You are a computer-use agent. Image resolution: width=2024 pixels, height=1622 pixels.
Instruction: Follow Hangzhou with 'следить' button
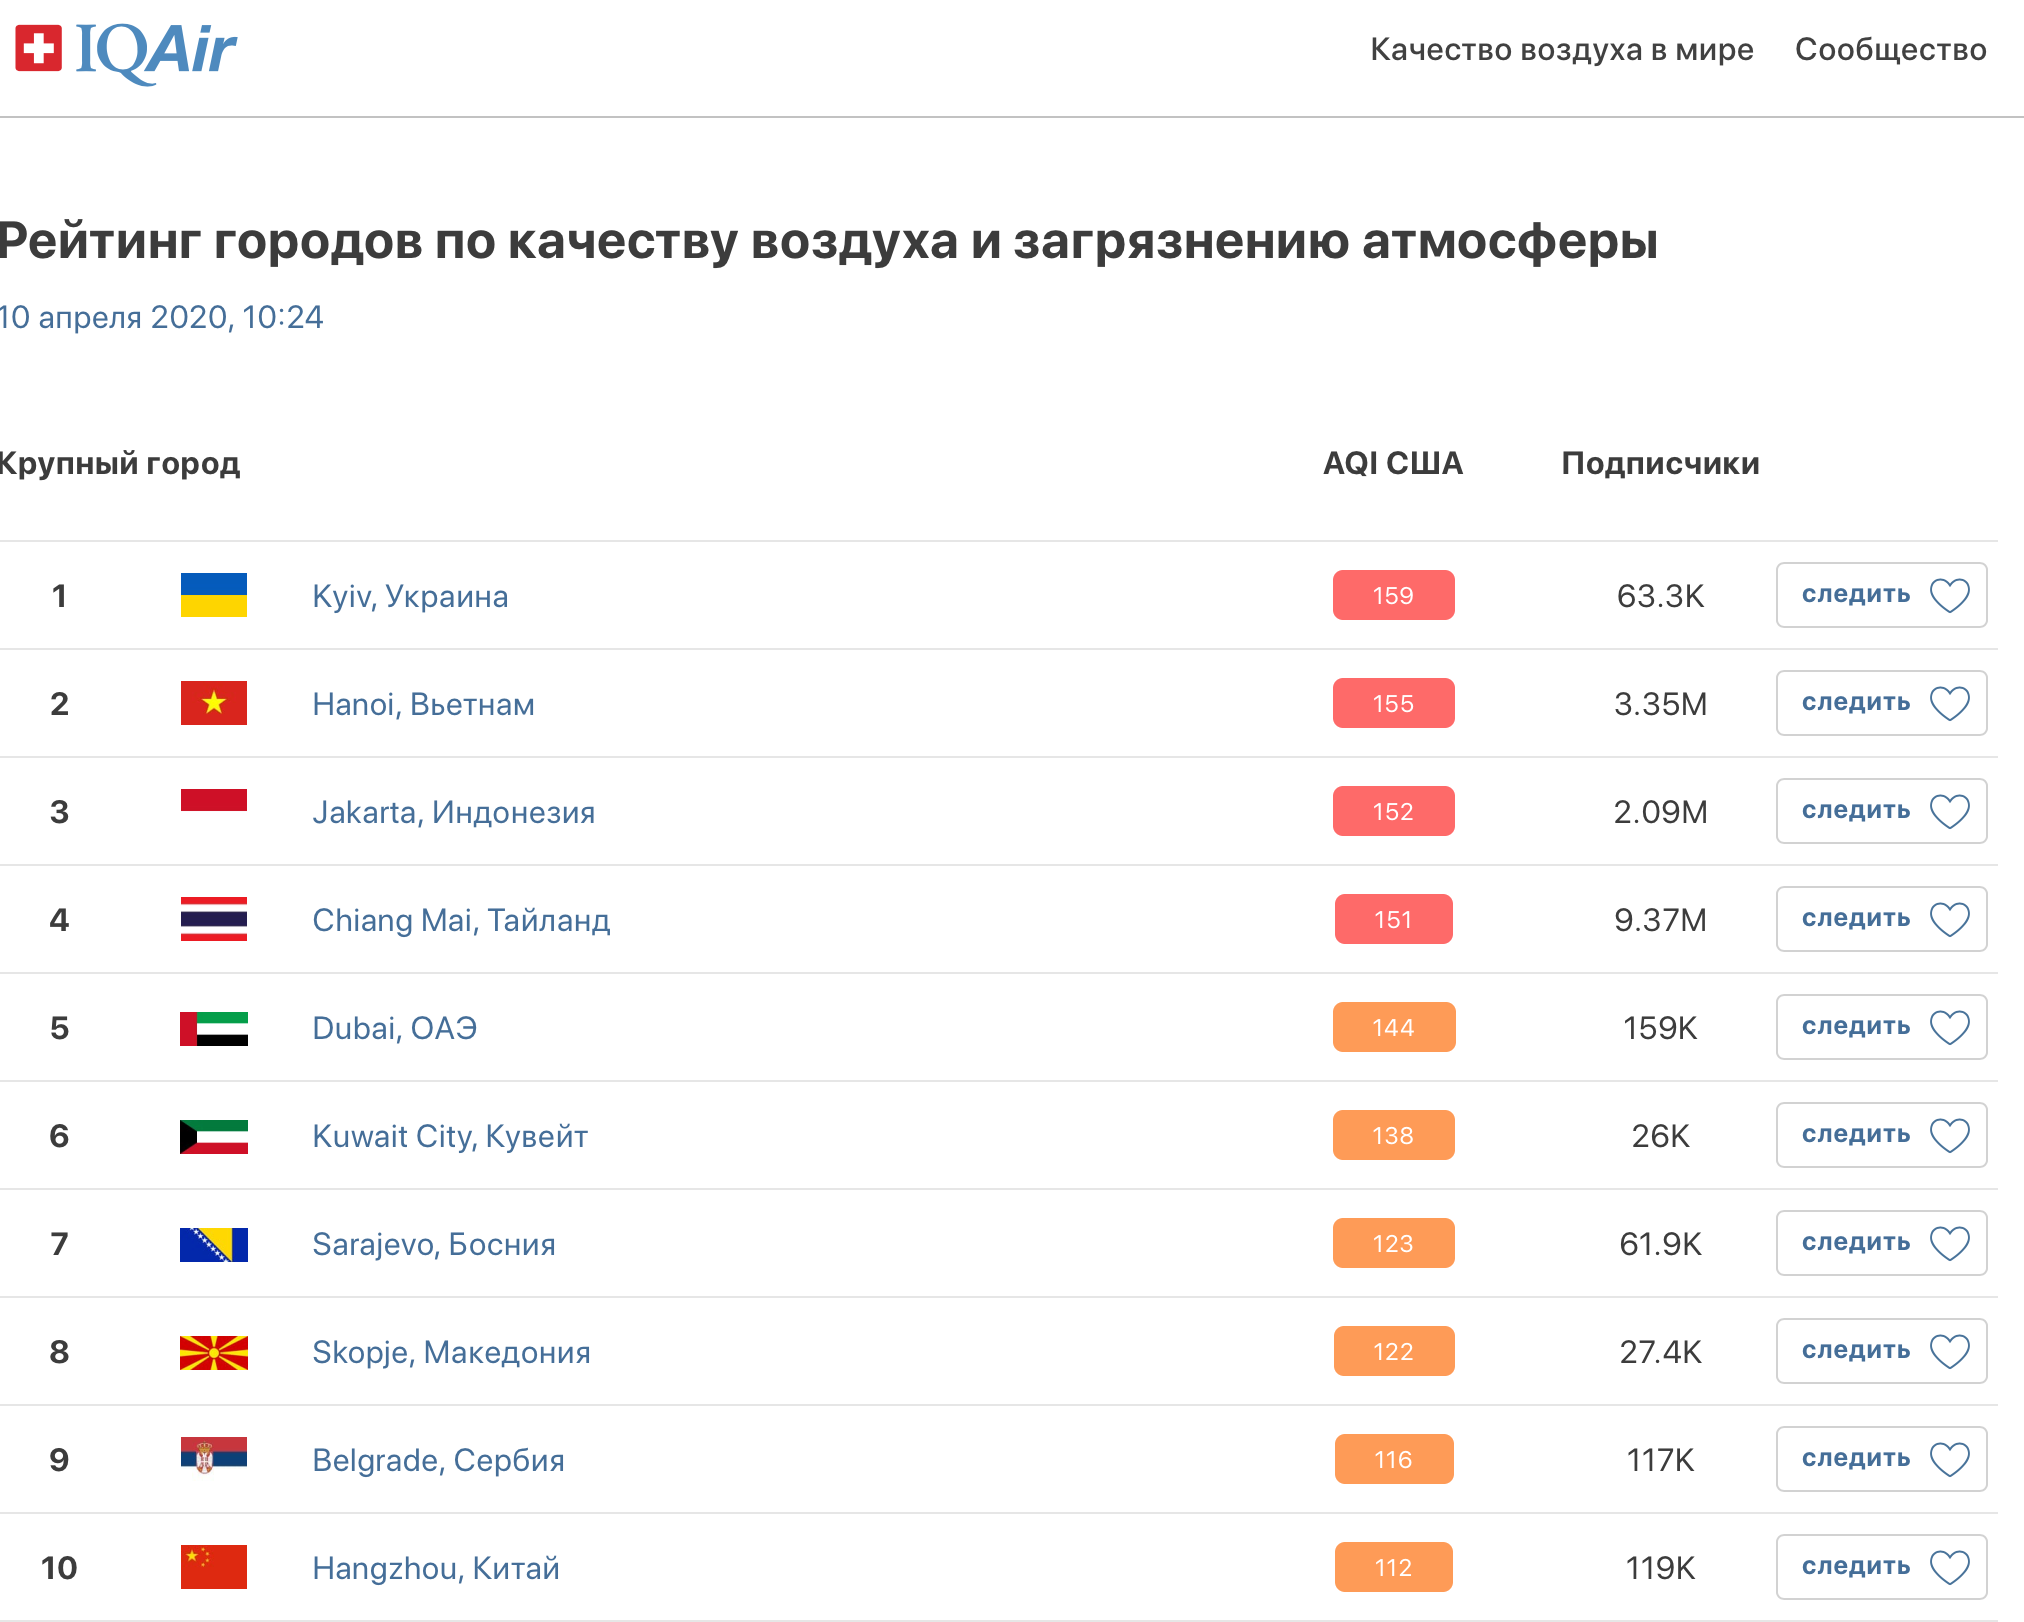tap(1856, 1567)
